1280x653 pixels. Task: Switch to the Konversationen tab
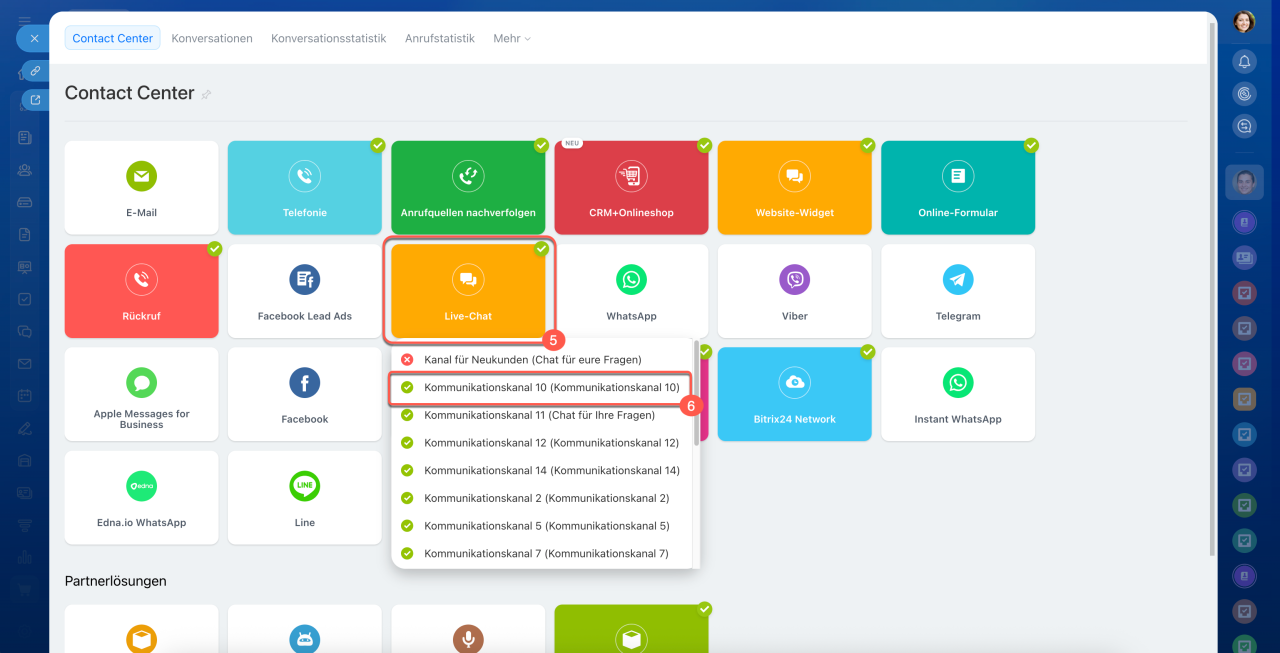click(212, 38)
